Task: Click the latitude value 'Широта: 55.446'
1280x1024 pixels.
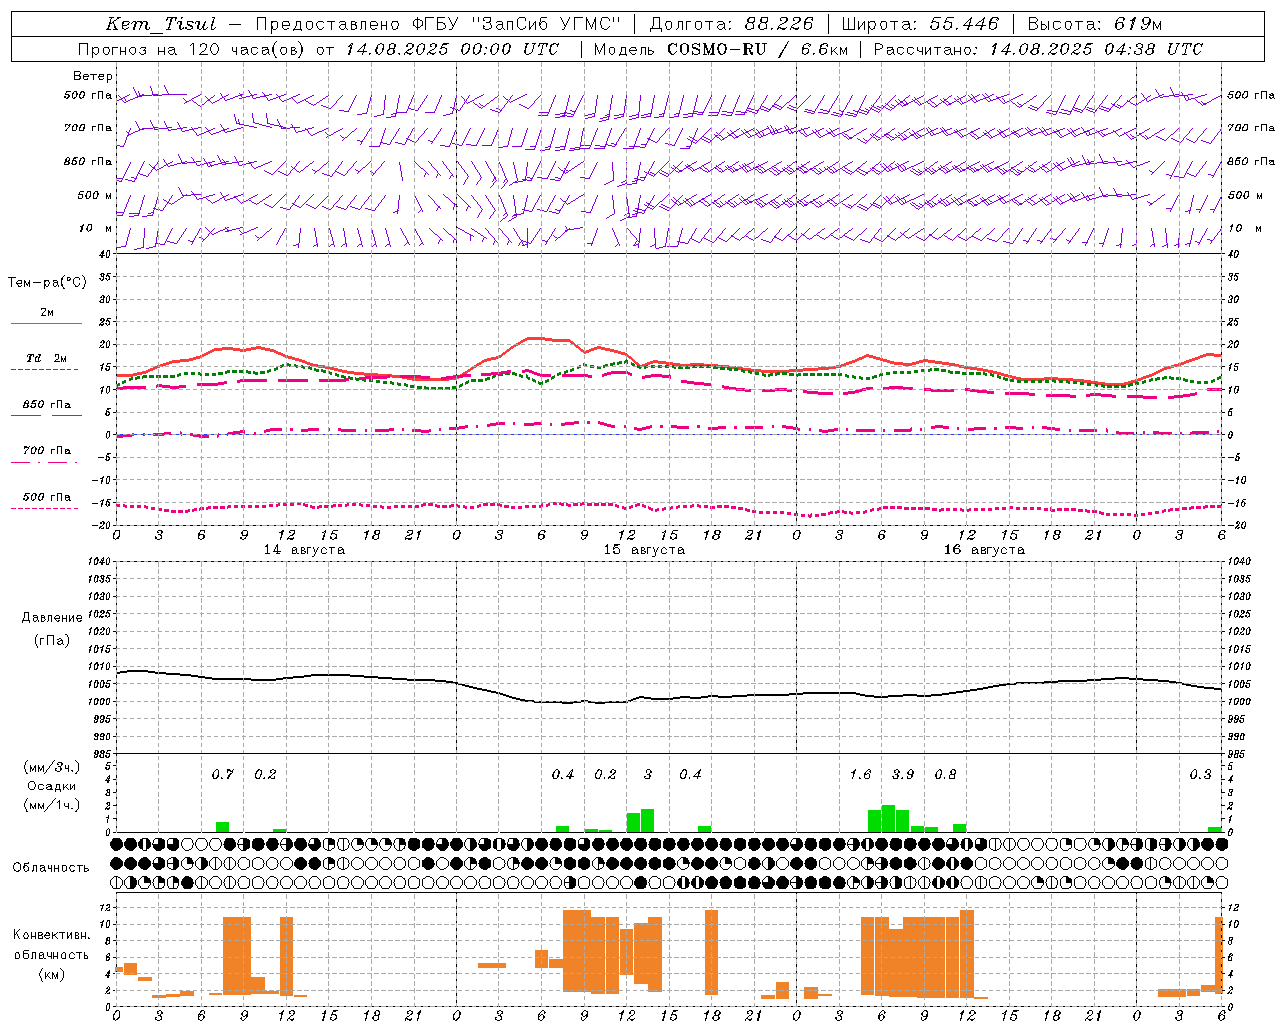Action: tap(920, 24)
